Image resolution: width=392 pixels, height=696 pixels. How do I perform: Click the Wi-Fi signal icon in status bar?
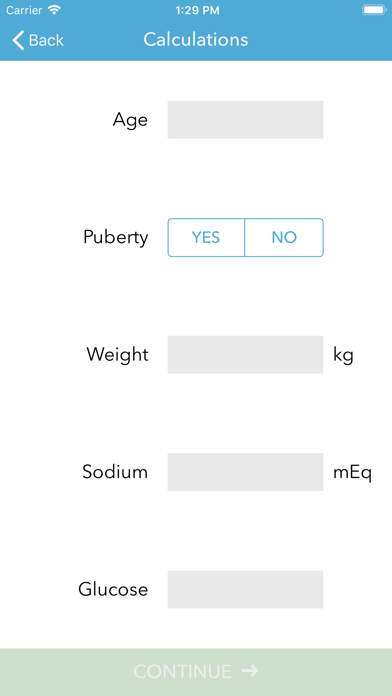(54, 10)
